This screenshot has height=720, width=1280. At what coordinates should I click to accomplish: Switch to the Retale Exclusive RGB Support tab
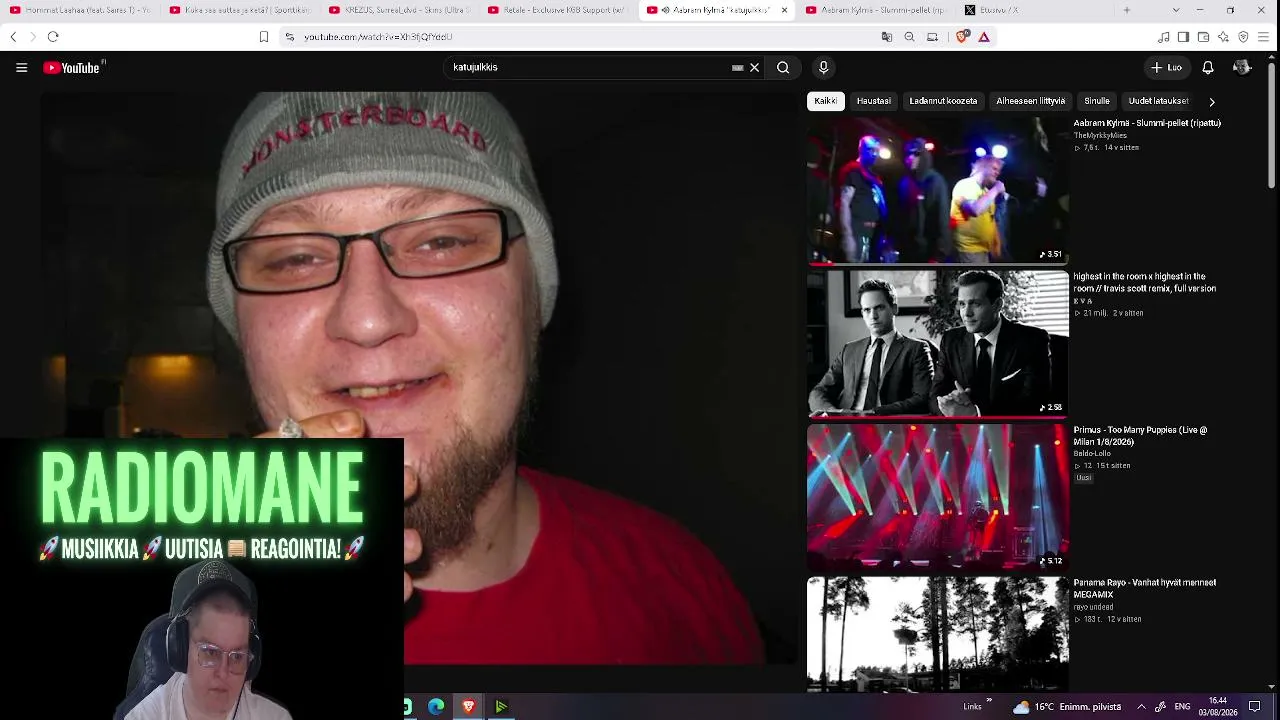(558, 10)
